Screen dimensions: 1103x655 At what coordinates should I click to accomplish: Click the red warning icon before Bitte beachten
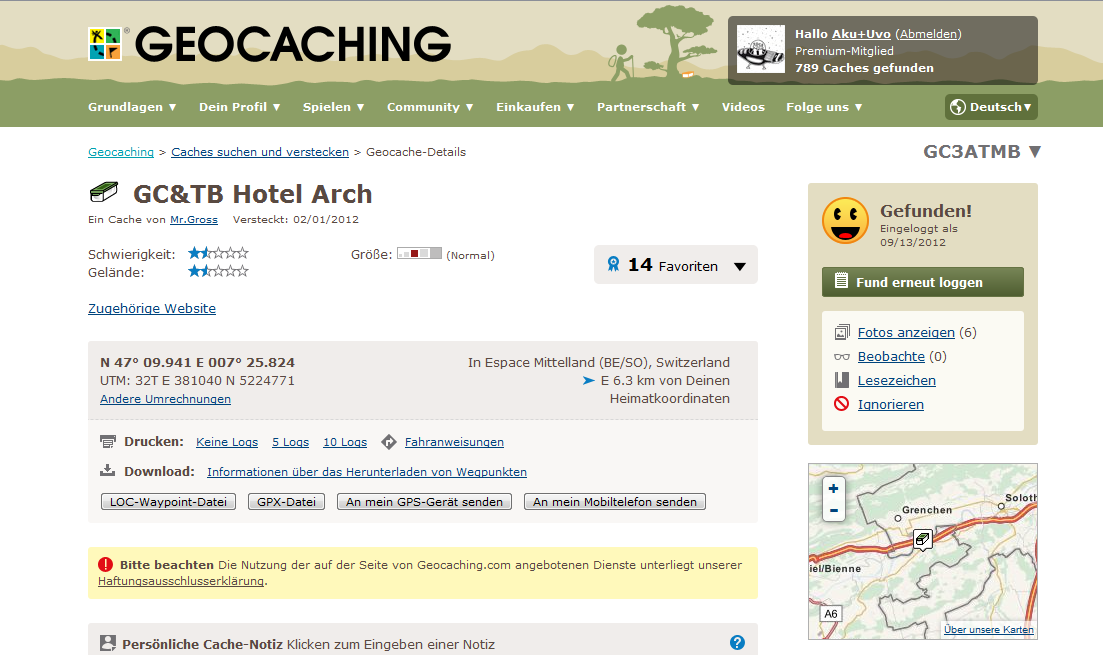[x=106, y=564]
